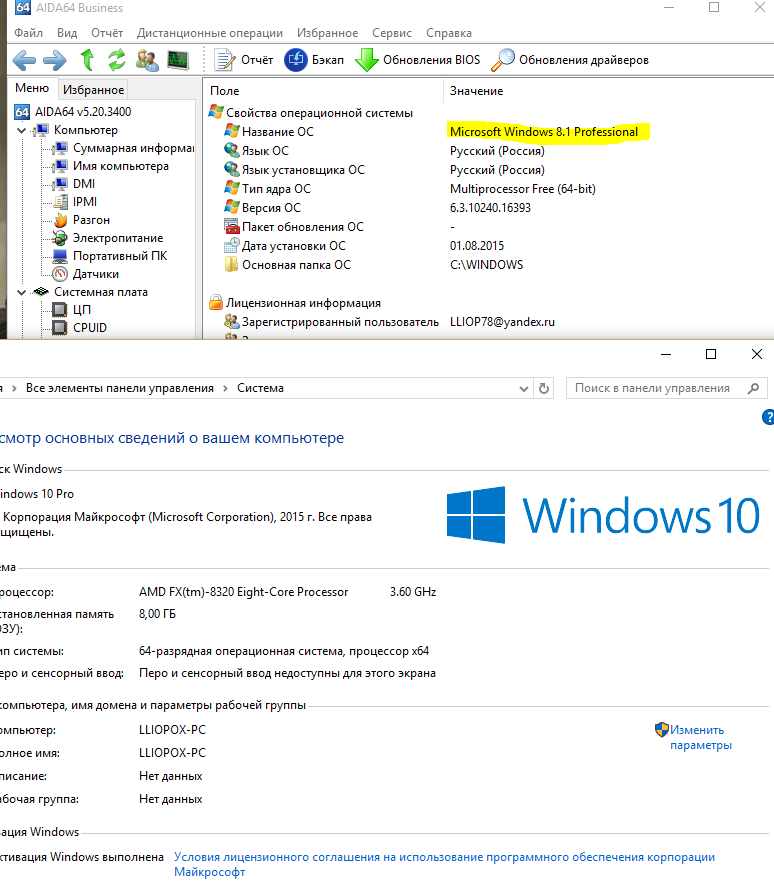
Task: Click the Бэкап backup toolbar button
Action: 313,60
